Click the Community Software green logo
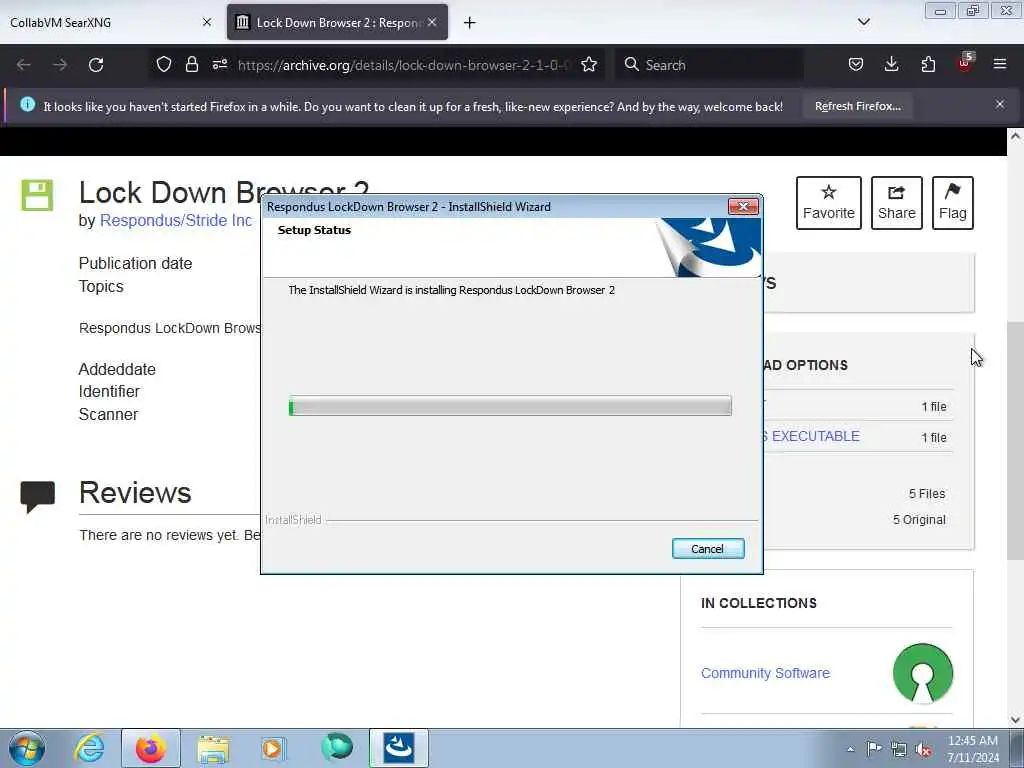The image size is (1024, 768). click(923, 673)
